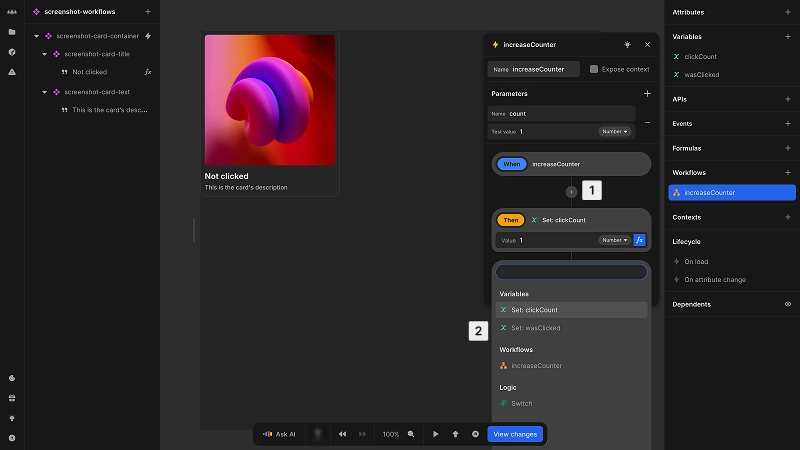
Task: Select Not clicked text row in tree
Action: (90, 72)
